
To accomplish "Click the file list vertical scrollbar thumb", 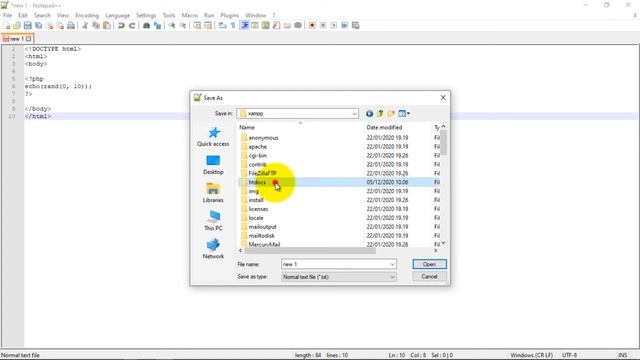I will [444, 143].
